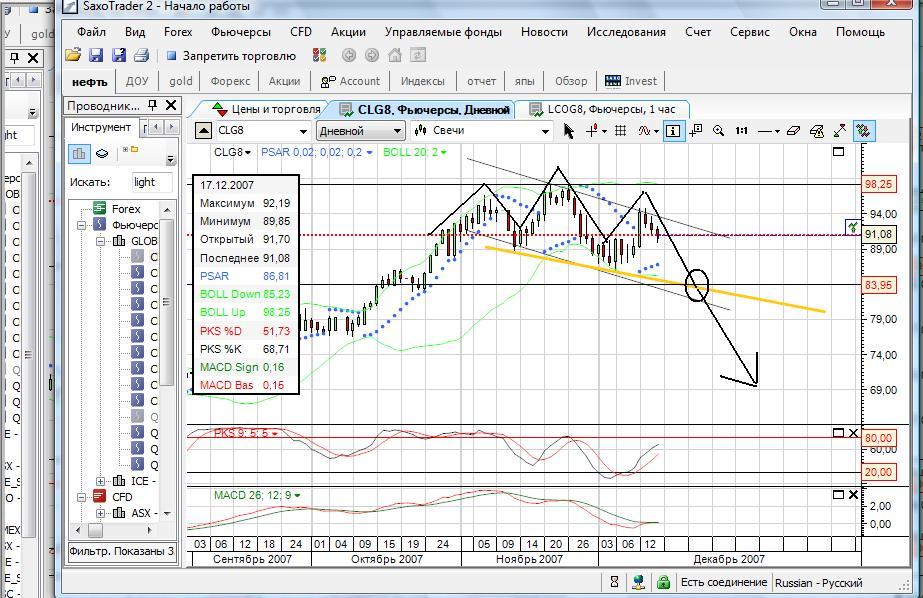This screenshot has height=598, width=923.
Task: Click the save floppy disk icon
Action: (x=96, y=55)
